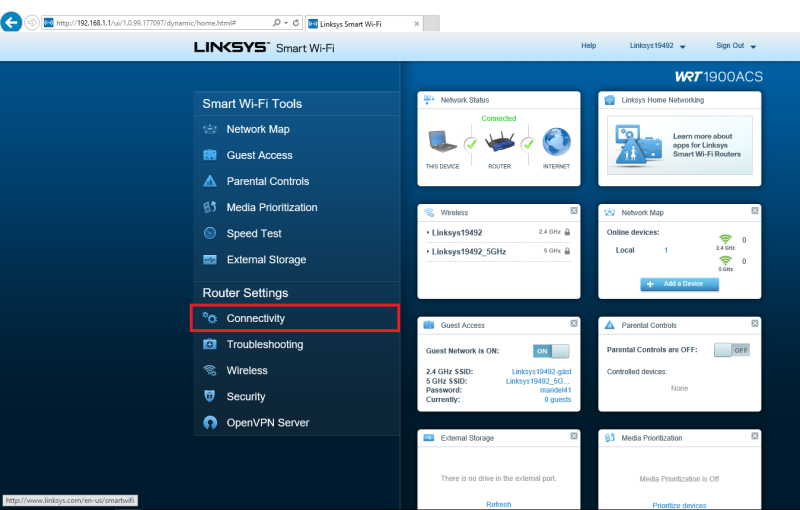Close the Linksys Smart Wi-Fi browser tab
The height and width of the screenshot is (510, 800).
pyautogui.click(x=417, y=23)
